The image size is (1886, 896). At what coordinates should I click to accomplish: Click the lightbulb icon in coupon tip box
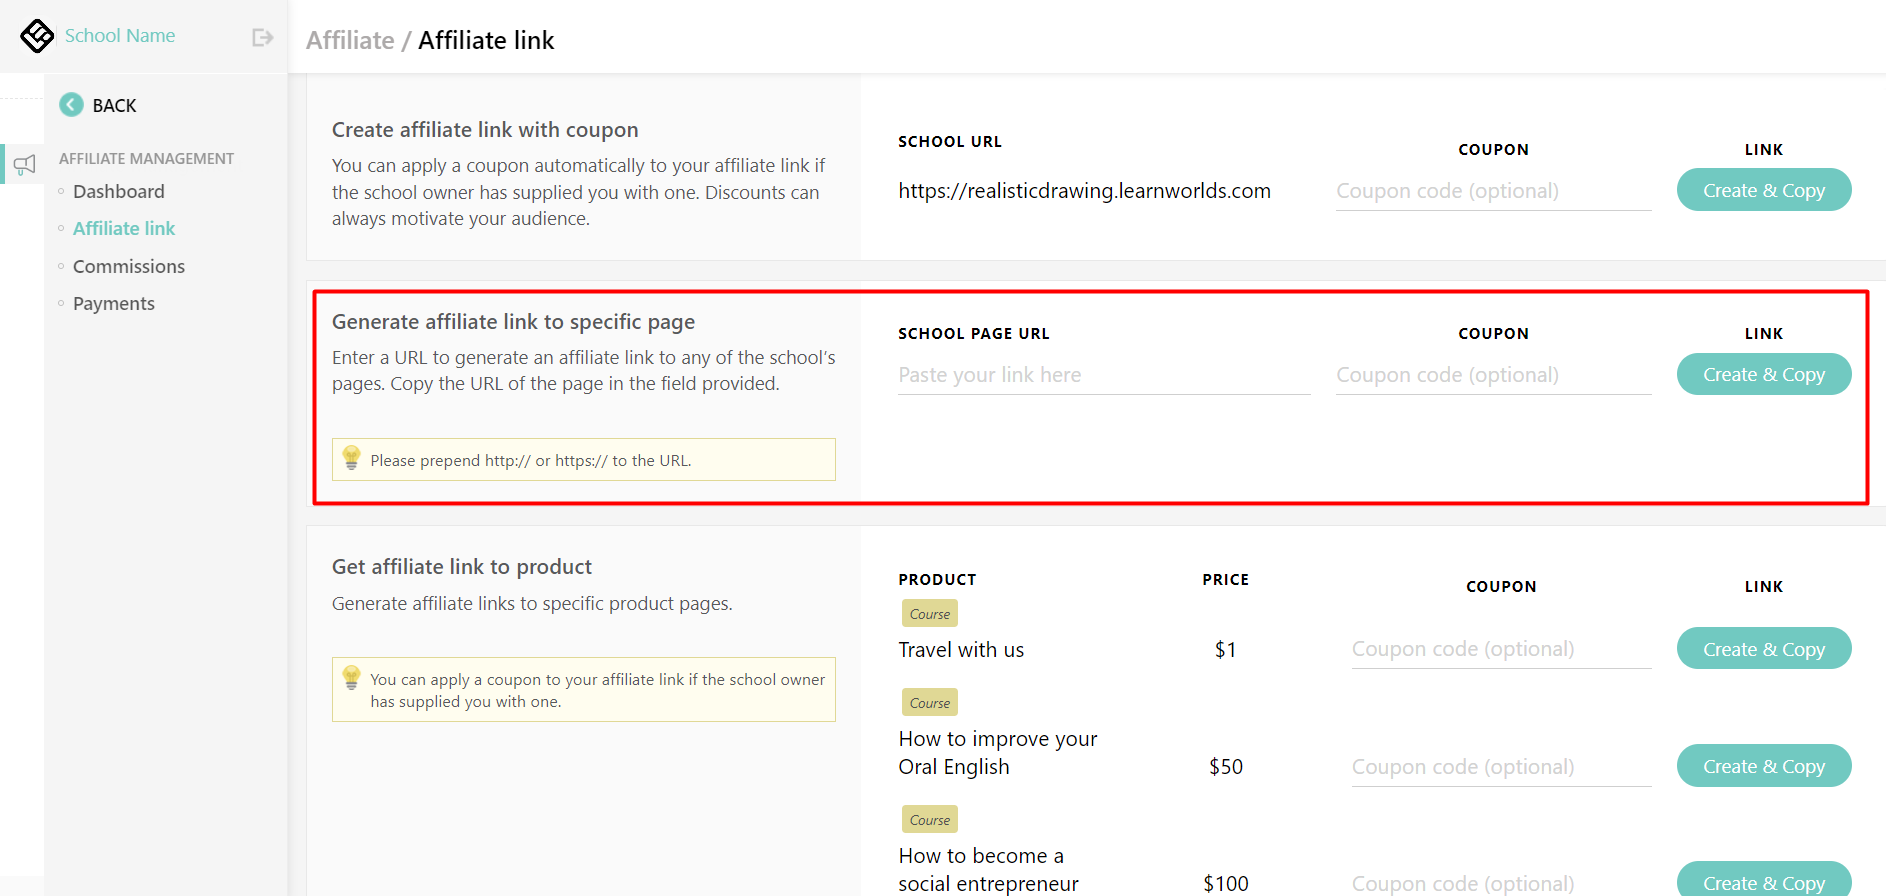point(352,678)
